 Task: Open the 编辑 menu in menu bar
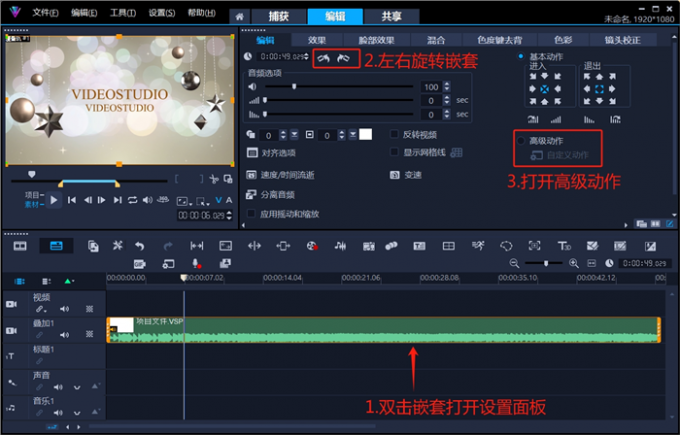(84, 13)
